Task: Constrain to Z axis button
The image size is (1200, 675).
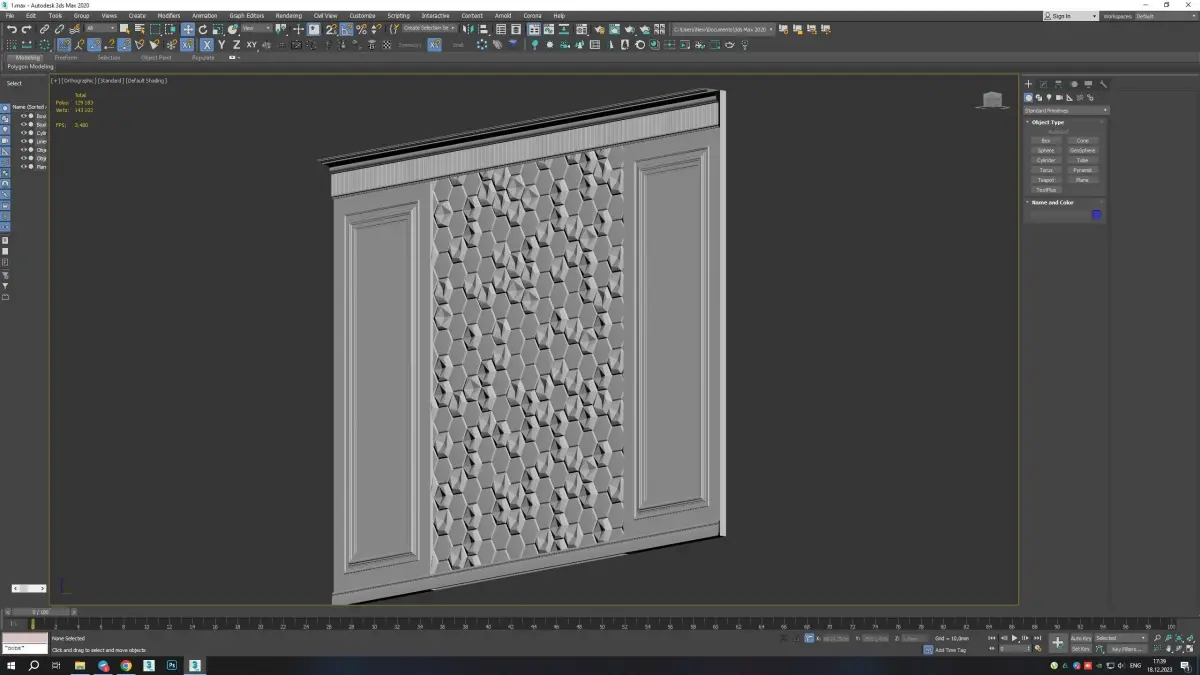Action: point(236,44)
